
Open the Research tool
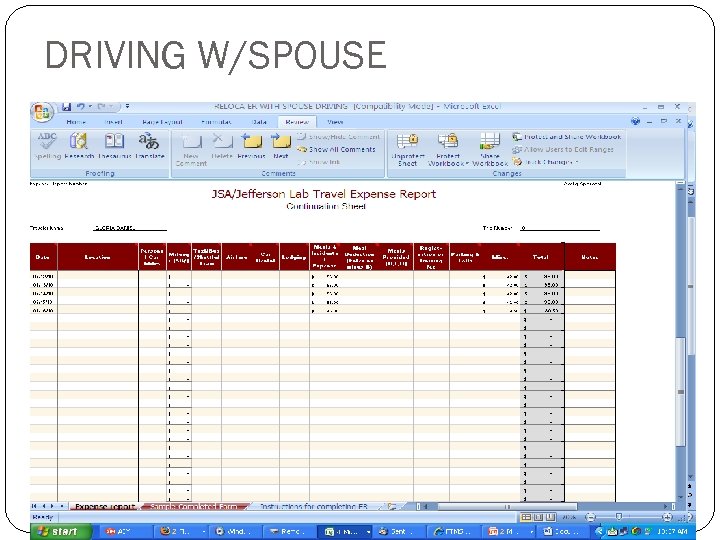79,146
